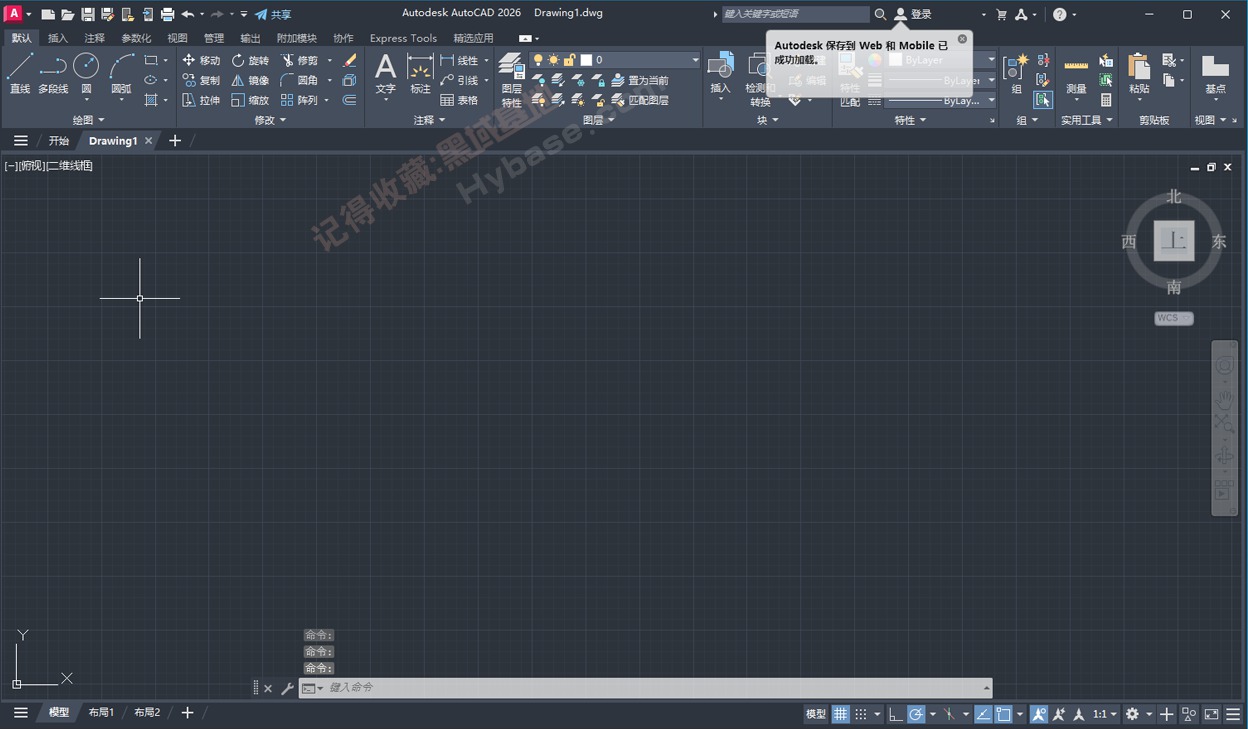Select the 标注 (Dimension) tool

tap(420, 74)
